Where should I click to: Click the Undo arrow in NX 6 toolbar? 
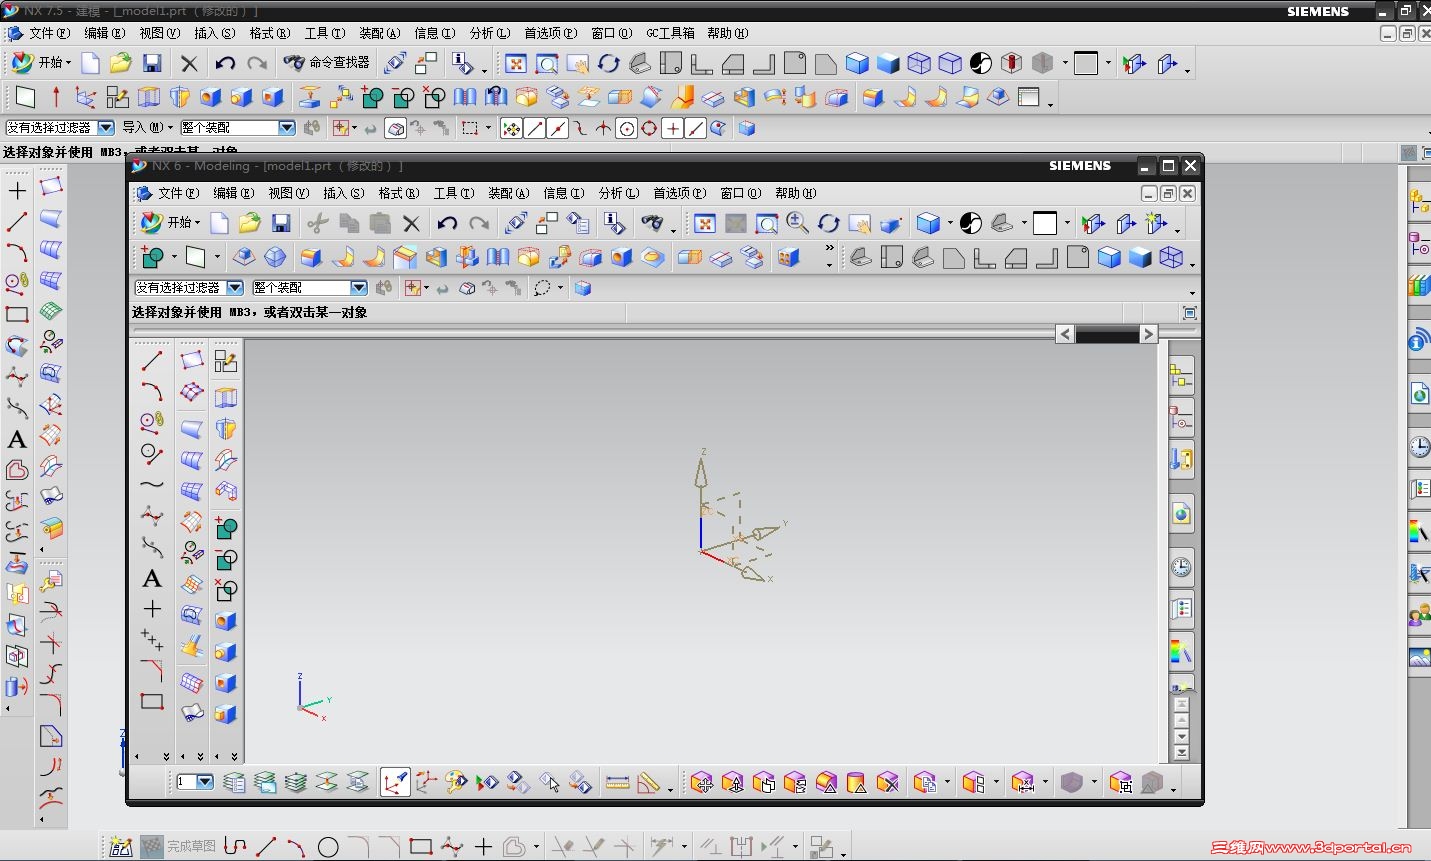(447, 223)
